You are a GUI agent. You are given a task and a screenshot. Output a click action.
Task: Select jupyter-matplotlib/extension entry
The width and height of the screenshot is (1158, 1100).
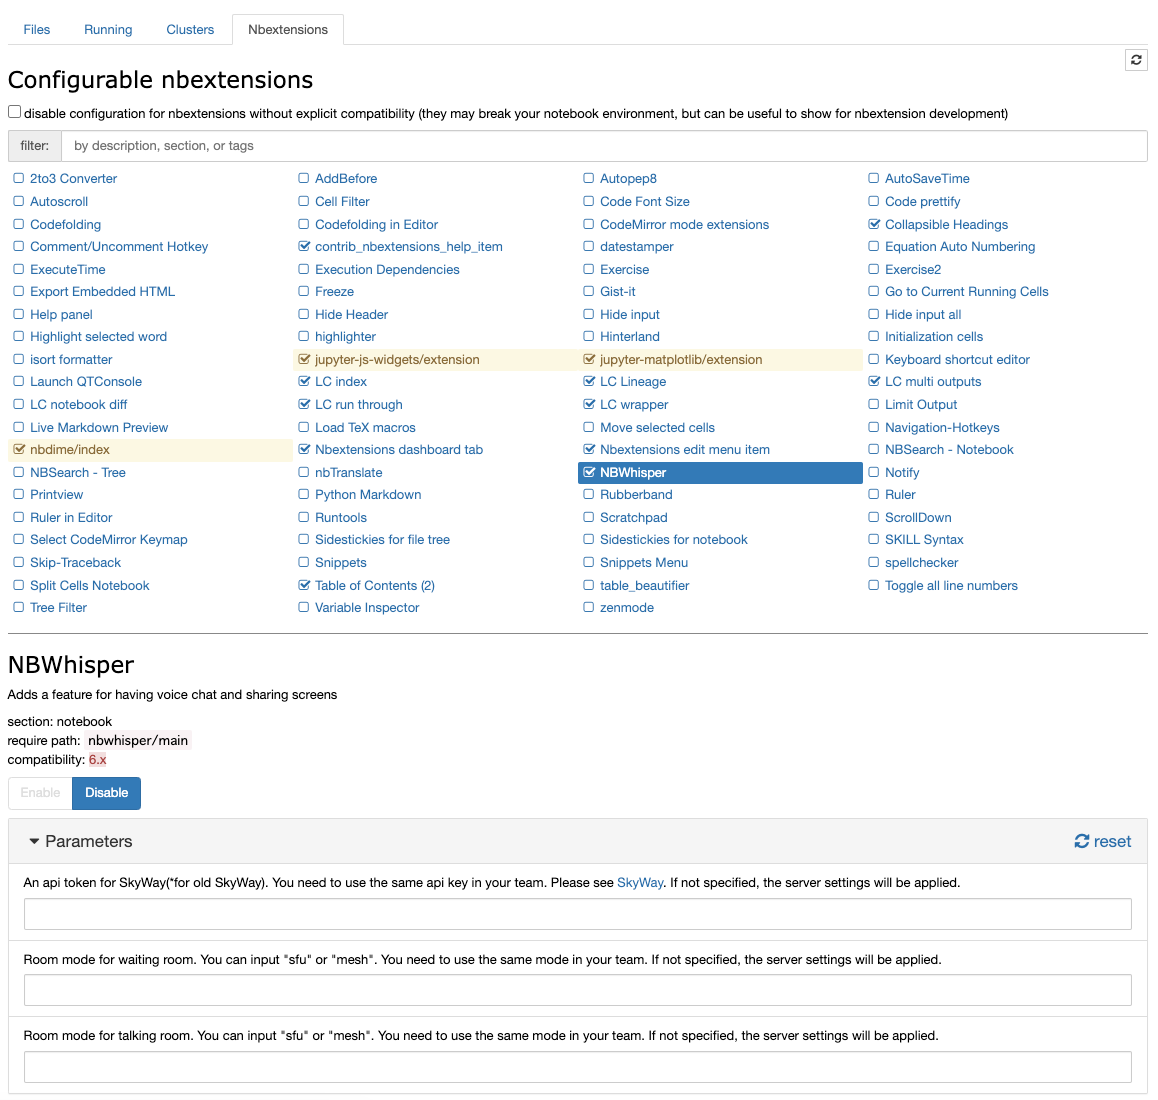(x=681, y=360)
